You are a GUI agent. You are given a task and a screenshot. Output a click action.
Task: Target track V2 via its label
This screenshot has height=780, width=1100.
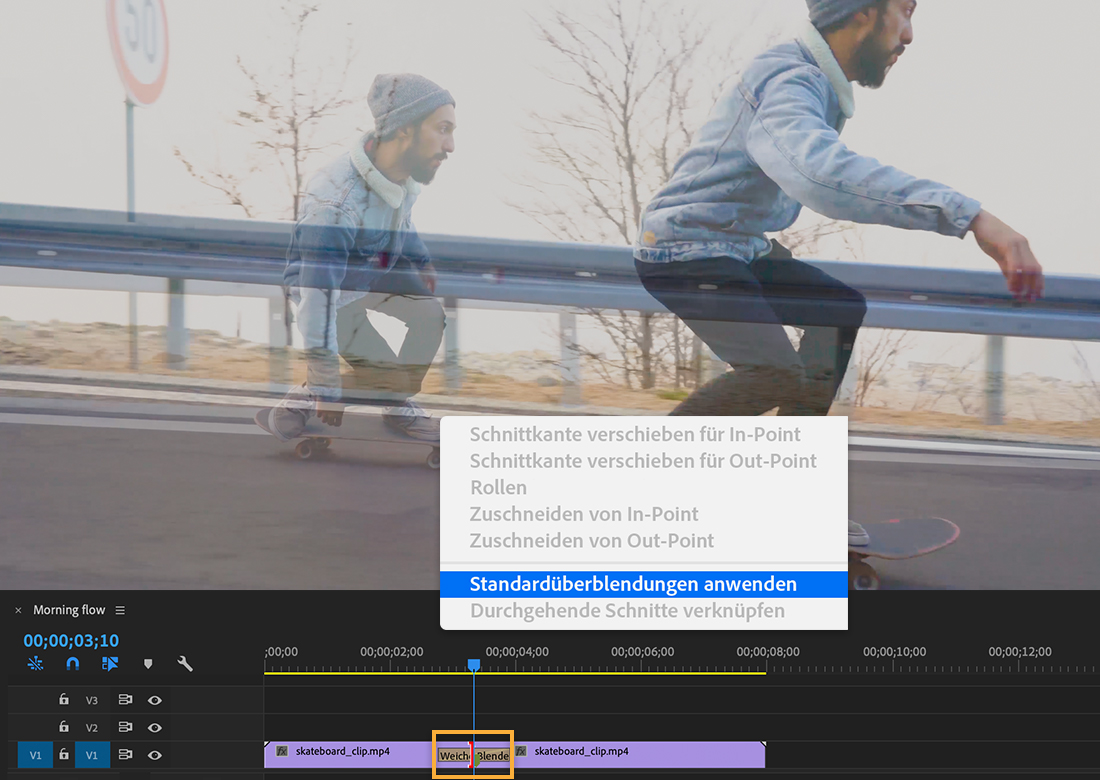pyautogui.click(x=92, y=727)
